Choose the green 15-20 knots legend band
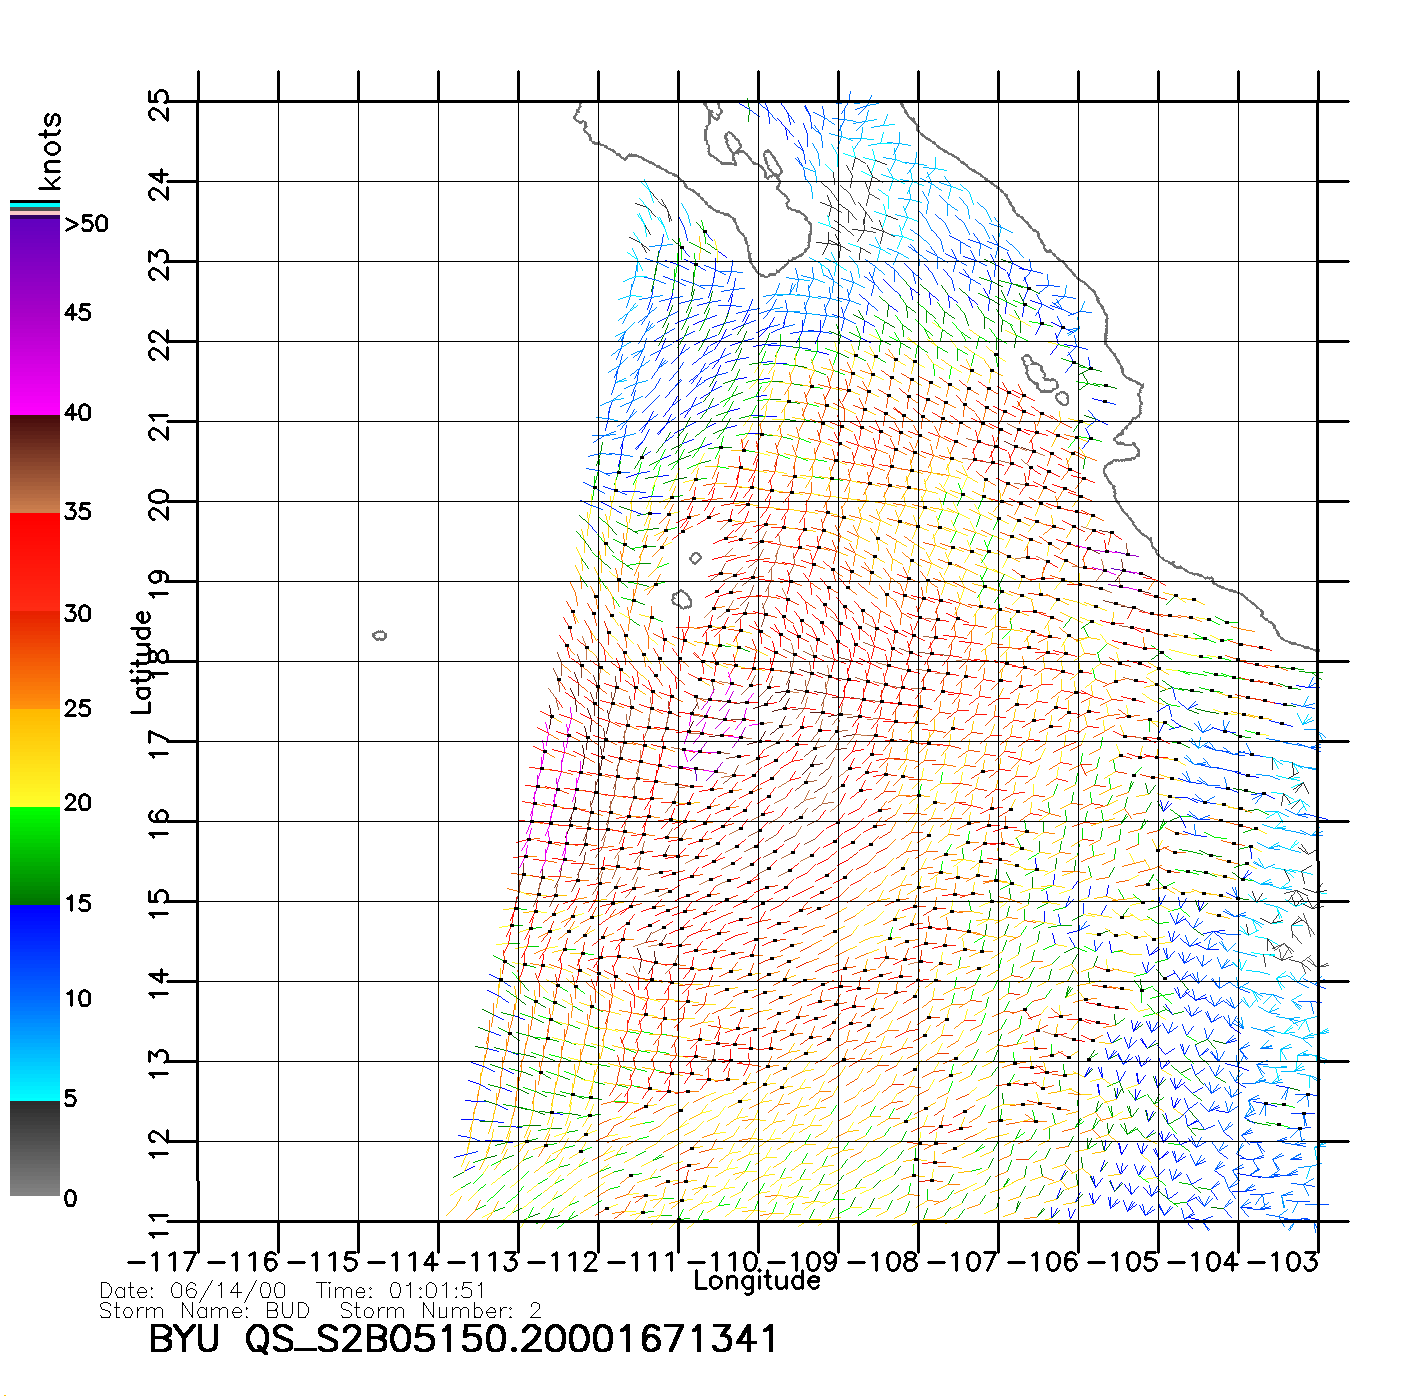 click(x=34, y=856)
